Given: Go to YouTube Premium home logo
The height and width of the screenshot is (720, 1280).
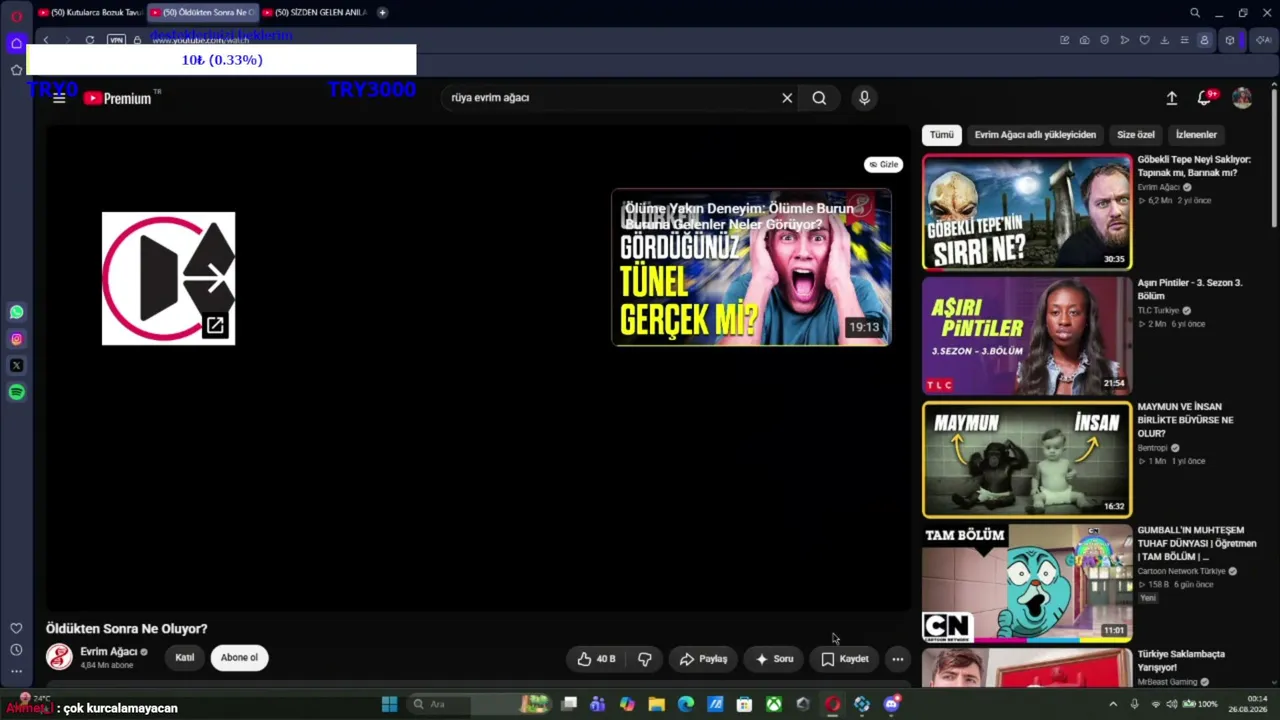Looking at the screenshot, I should (x=118, y=98).
